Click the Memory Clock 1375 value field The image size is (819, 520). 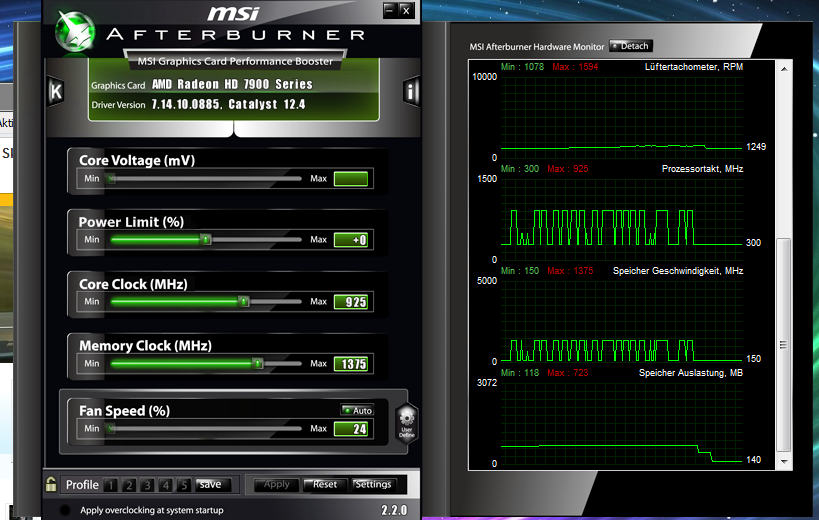351,364
